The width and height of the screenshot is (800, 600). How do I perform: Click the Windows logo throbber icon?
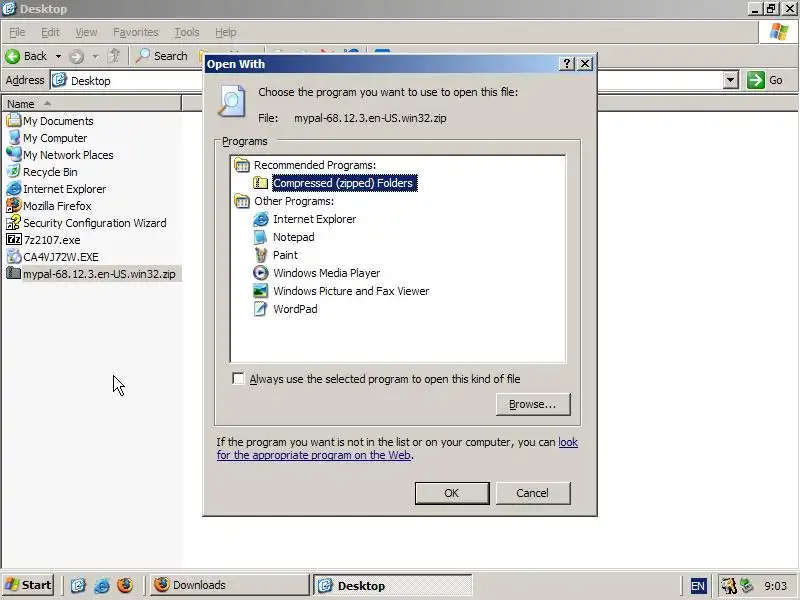point(779,32)
